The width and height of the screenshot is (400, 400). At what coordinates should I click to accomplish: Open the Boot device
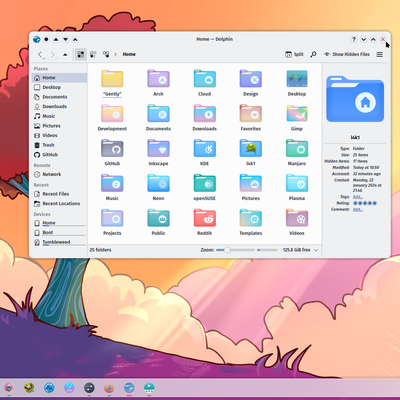point(59,233)
